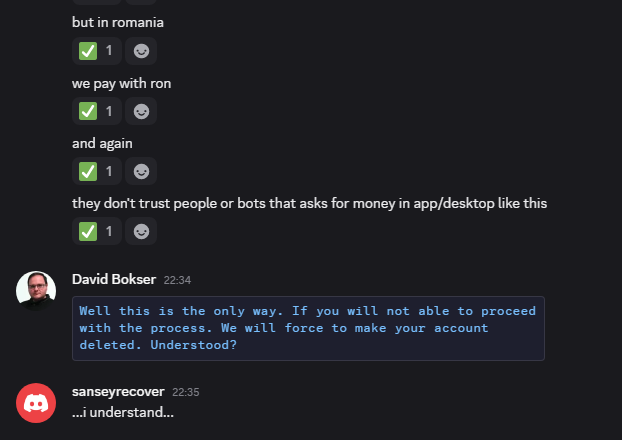
Task: Toggle the checkmark reaction under "they don't trust people"
Action: click(97, 231)
